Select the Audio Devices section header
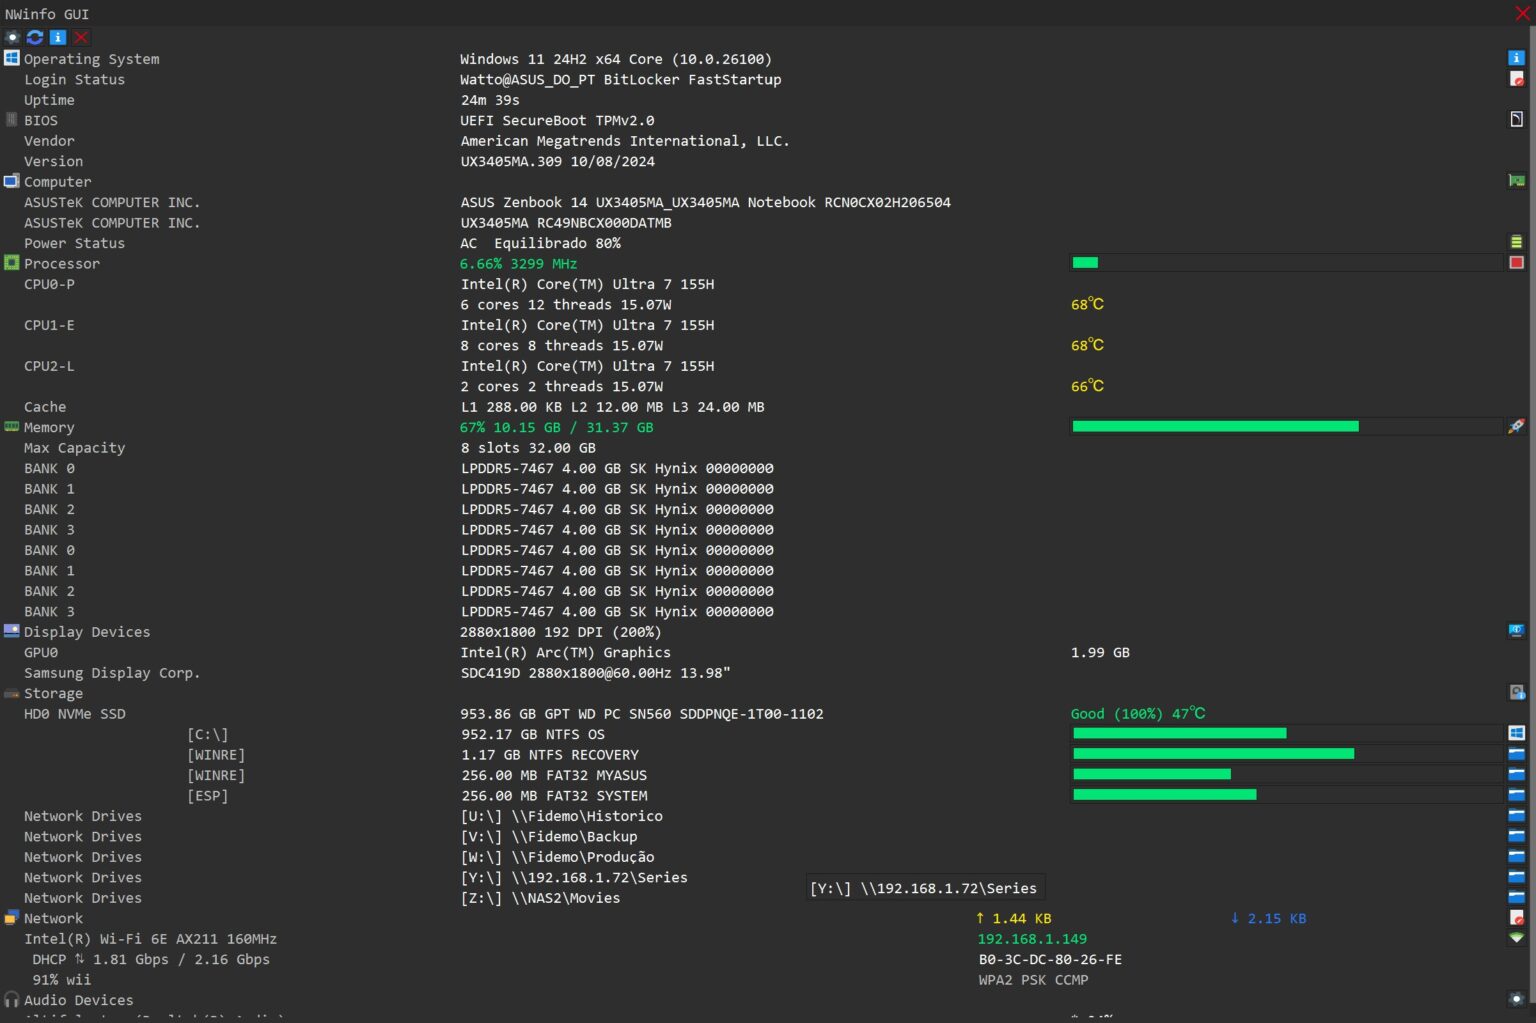This screenshot has height=1023, width=1536. pyautogui.click(x=78, y=1000)
